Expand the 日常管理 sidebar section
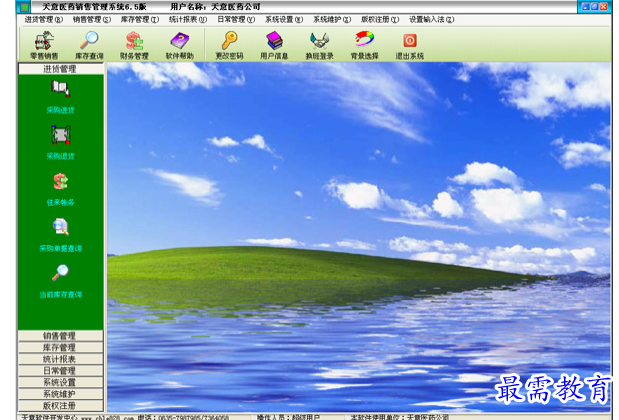This screenshot has height=420, width=619. pyautogui.click(x=60, y=371)
